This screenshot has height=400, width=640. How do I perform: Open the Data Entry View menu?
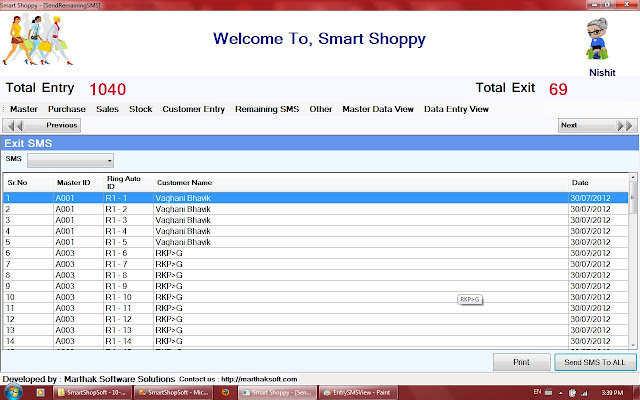point(456,109)
